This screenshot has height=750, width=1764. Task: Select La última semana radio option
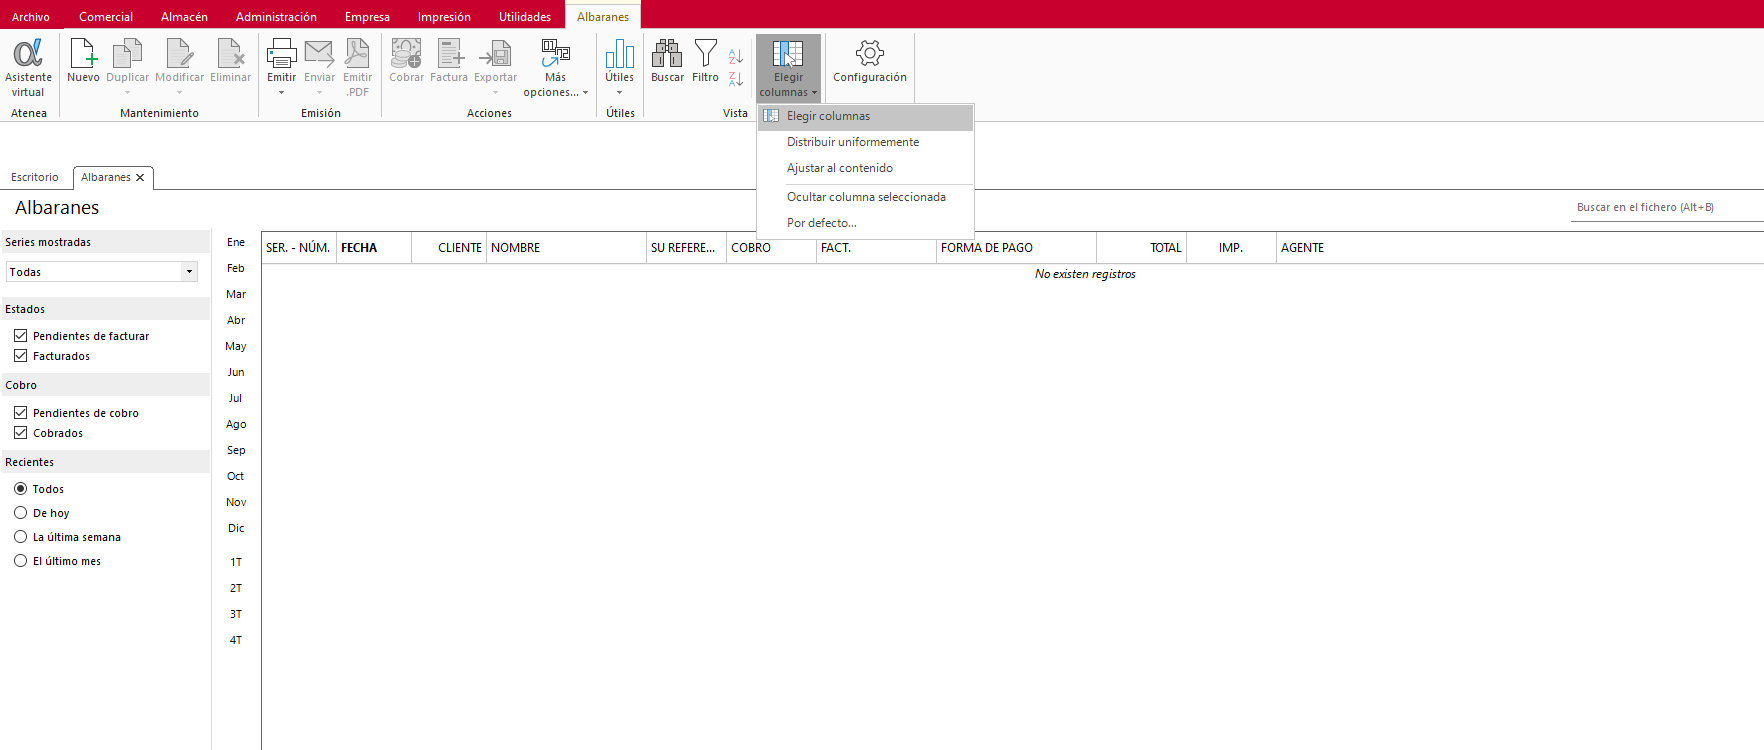[x=20, y=537]
